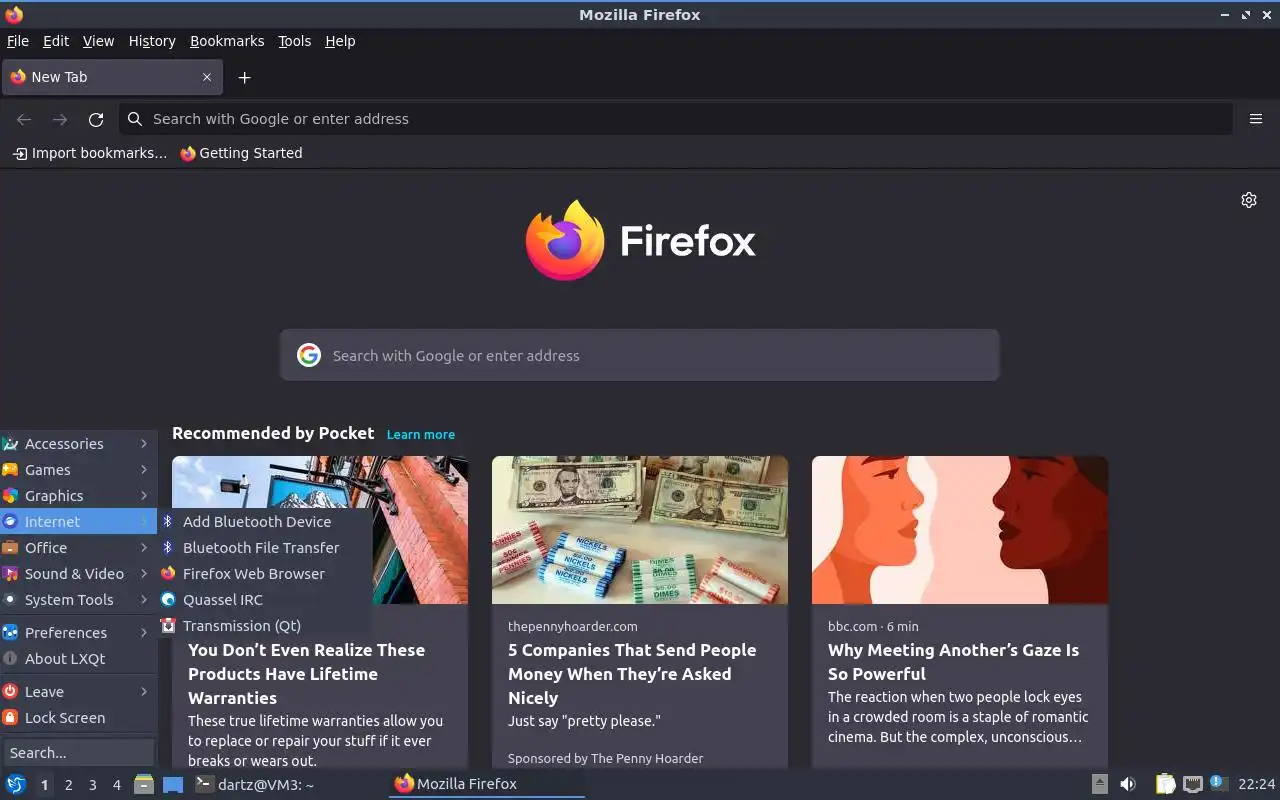Expand the Games category
Screen dimensions: 1280x800
pyautogui.click(x=78, y=470)
